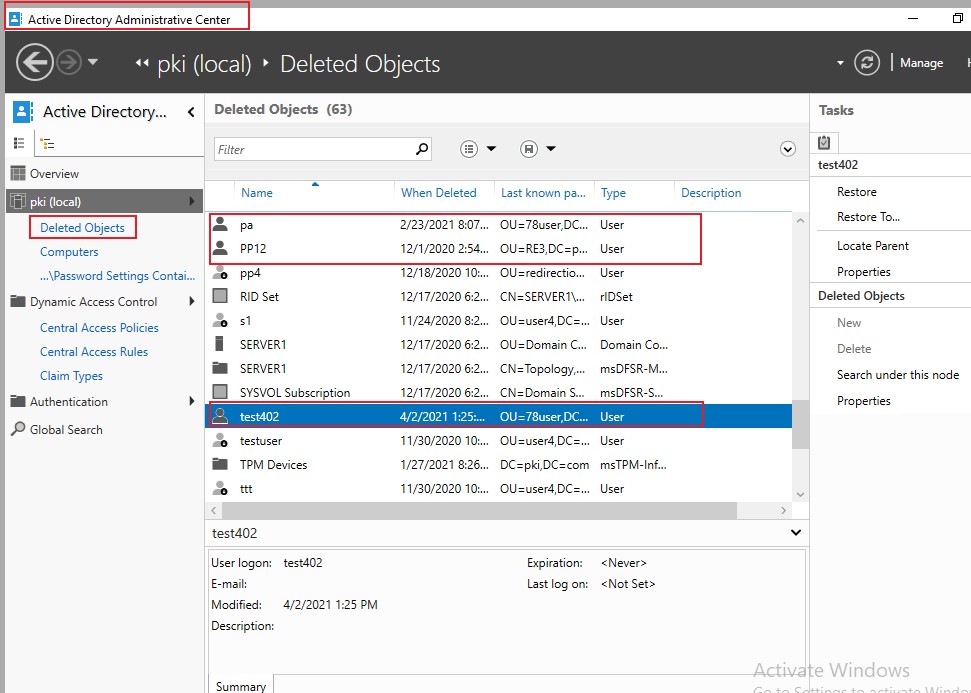971x693 pixels.
Task: Click Locate Parent task
Action: [873, 246]
